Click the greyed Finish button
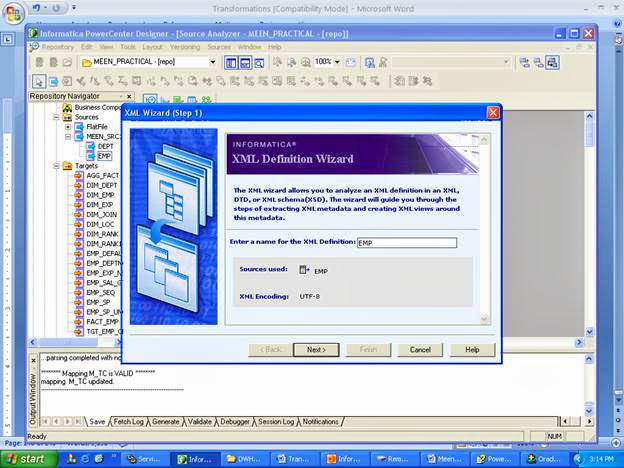624x468 pixels. tap(368, 350)
